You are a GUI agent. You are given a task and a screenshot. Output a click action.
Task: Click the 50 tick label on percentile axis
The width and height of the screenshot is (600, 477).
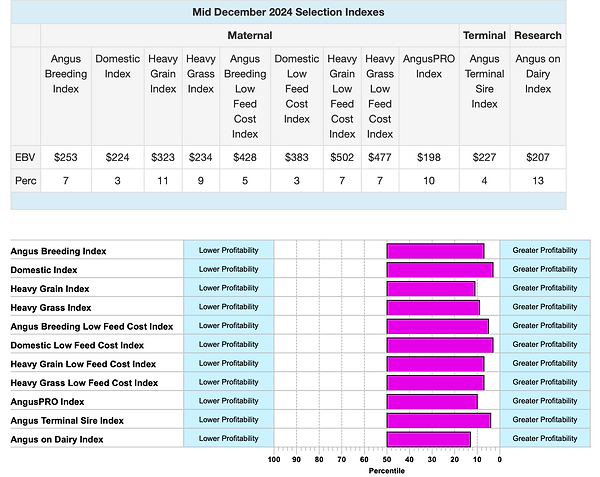point(386,459)
